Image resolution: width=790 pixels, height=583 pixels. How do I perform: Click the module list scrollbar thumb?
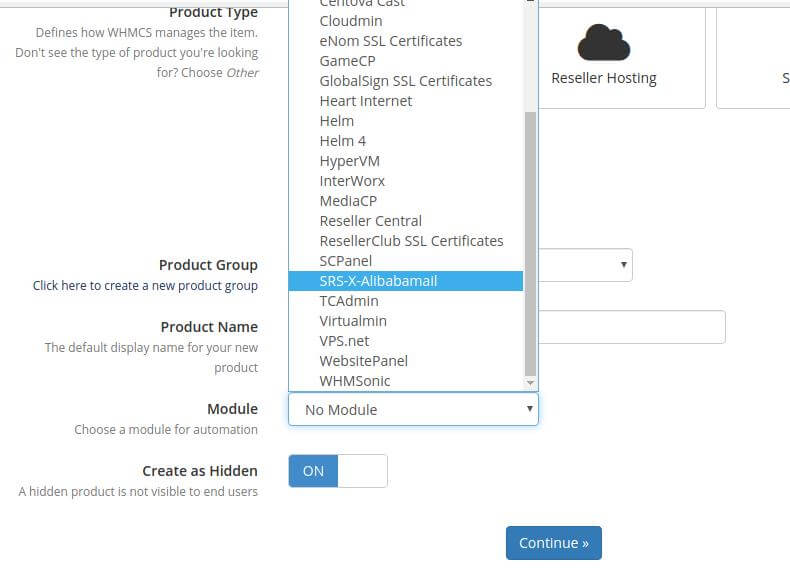tap(530, 244)
